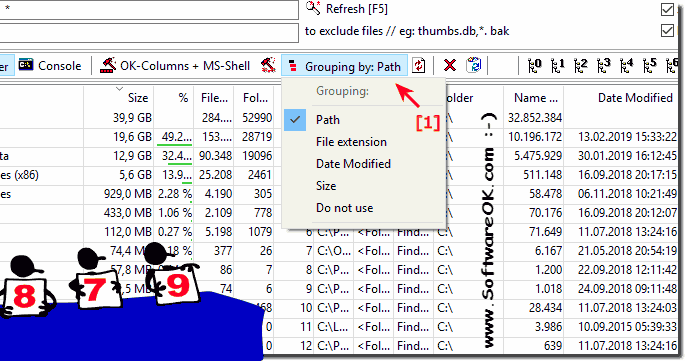This screenshot has height=361, width=685.
Task: Click the 19,6 GB size cell
Action: click(x=132, y=137)
